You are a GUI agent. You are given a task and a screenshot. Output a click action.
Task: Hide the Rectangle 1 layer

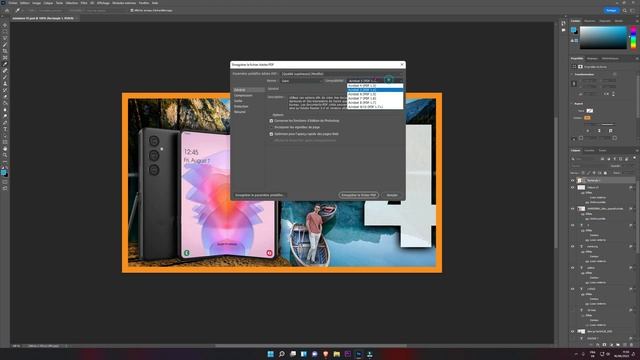(x=572, y=180)
